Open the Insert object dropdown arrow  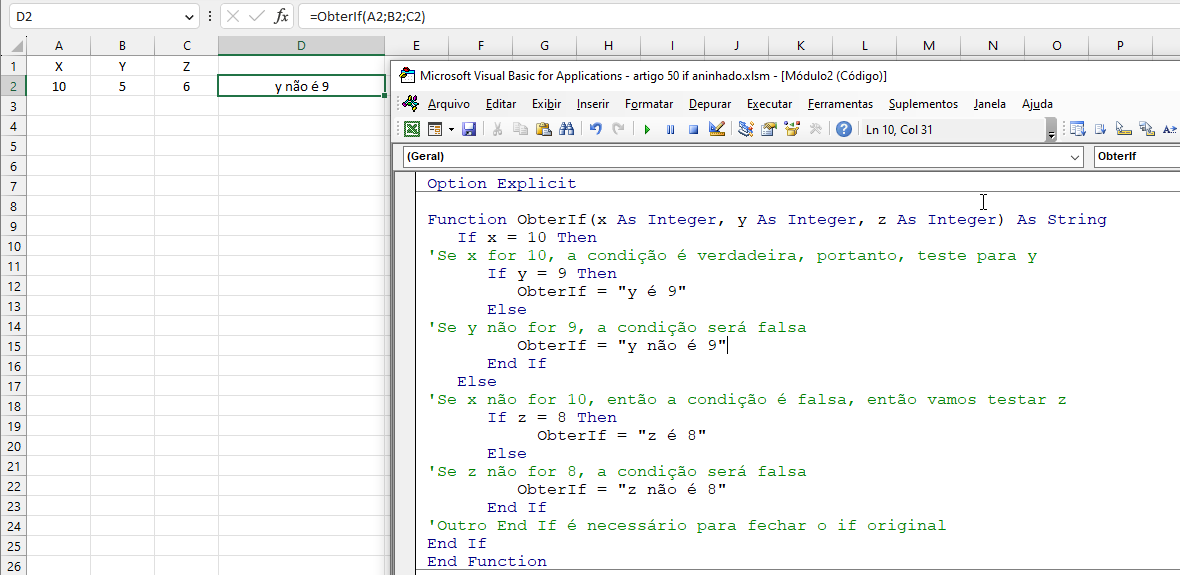click(x=451, y=129)
